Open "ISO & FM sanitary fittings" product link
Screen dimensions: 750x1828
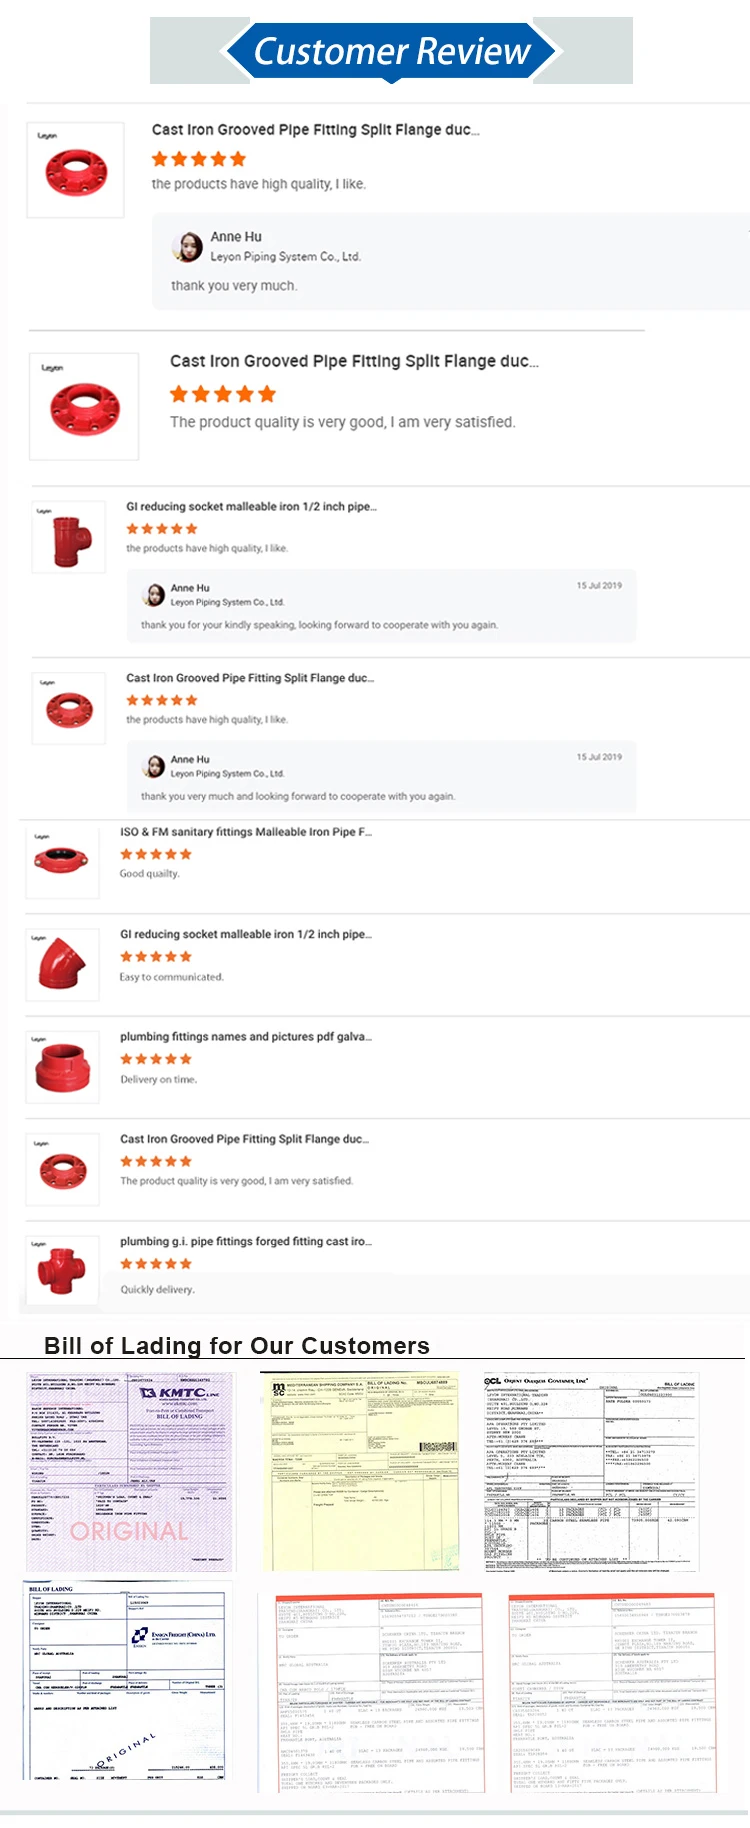point(246,832)
